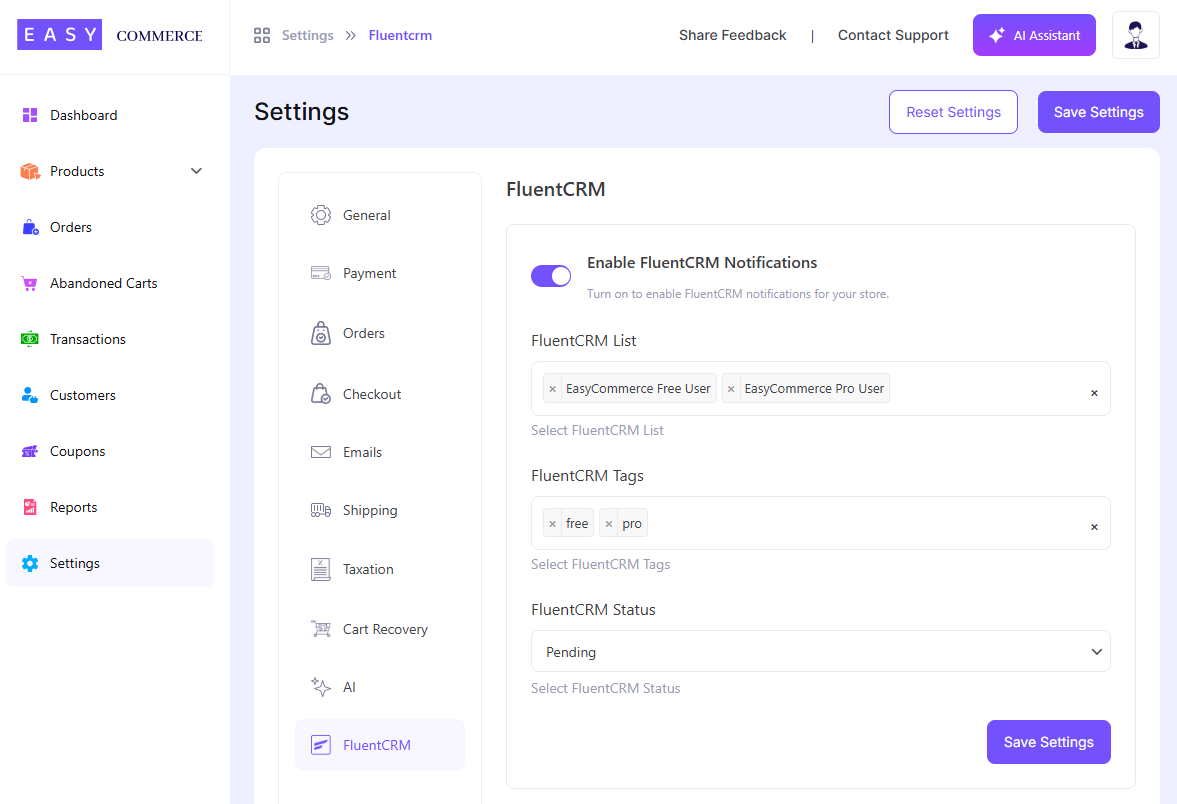The height and width of the screenshot is (804, 1177).
Task: Click the Abandoned Carts cart icon
Action: pyautogui.click(x=30, y=283)
